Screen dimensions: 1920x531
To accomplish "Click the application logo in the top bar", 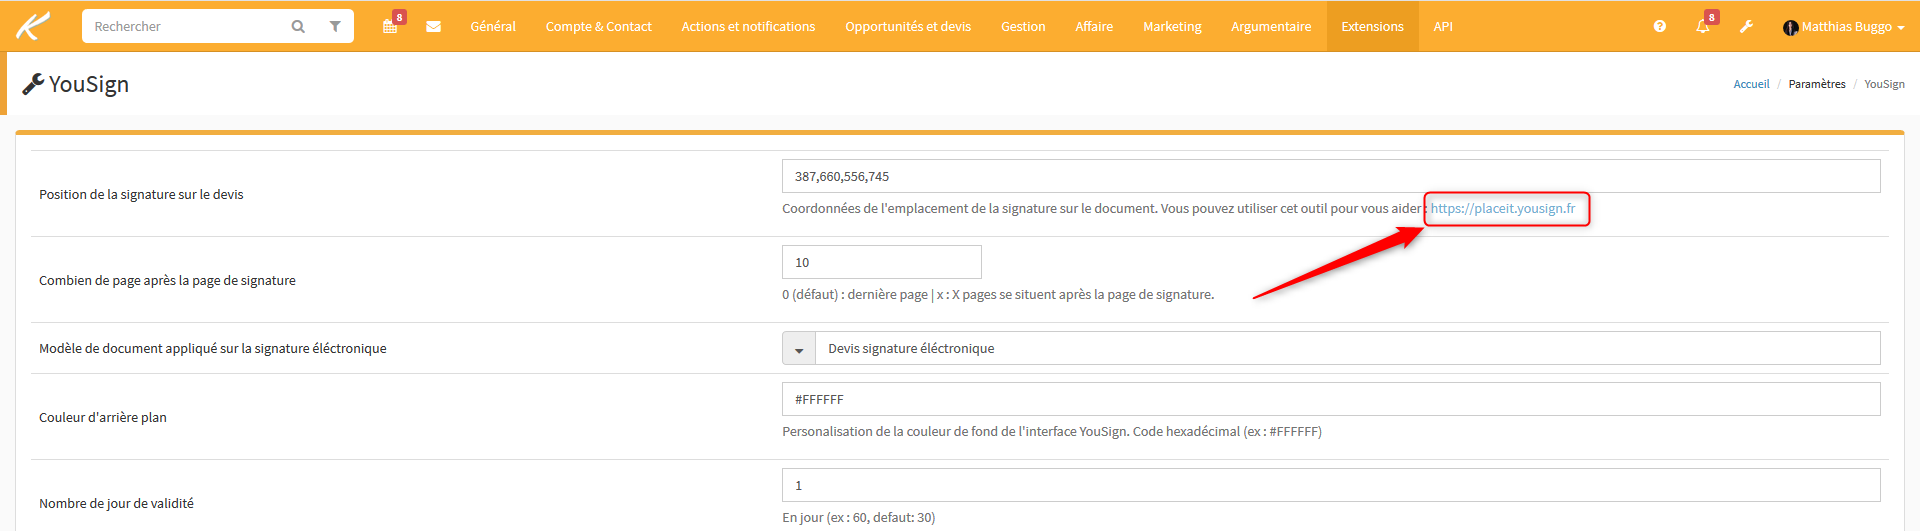I will point(33,26).
